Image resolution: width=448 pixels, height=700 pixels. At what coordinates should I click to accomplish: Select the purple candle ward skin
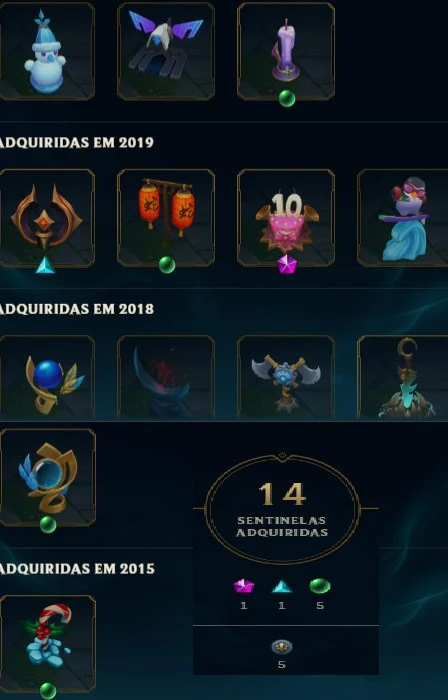click(x=286, y=51)
